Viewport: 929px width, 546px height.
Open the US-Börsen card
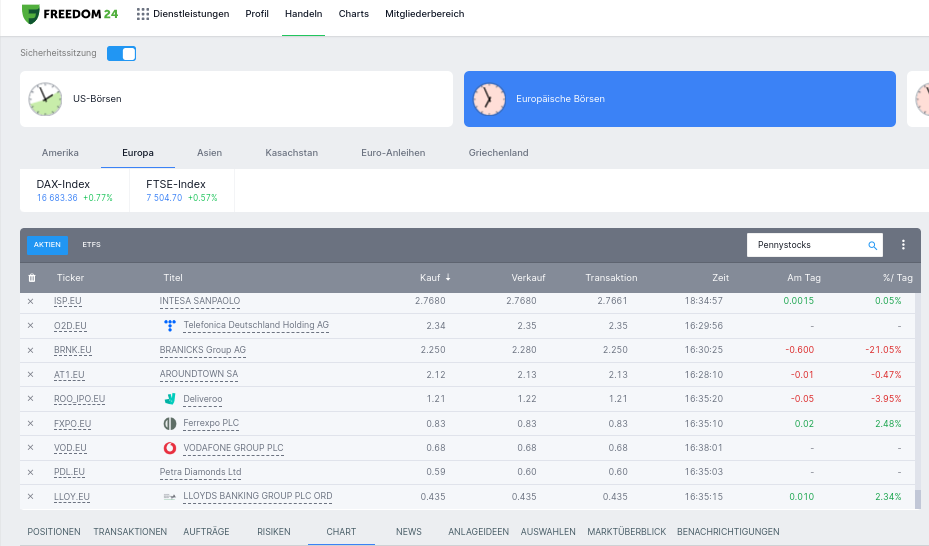tap(236, 99)
